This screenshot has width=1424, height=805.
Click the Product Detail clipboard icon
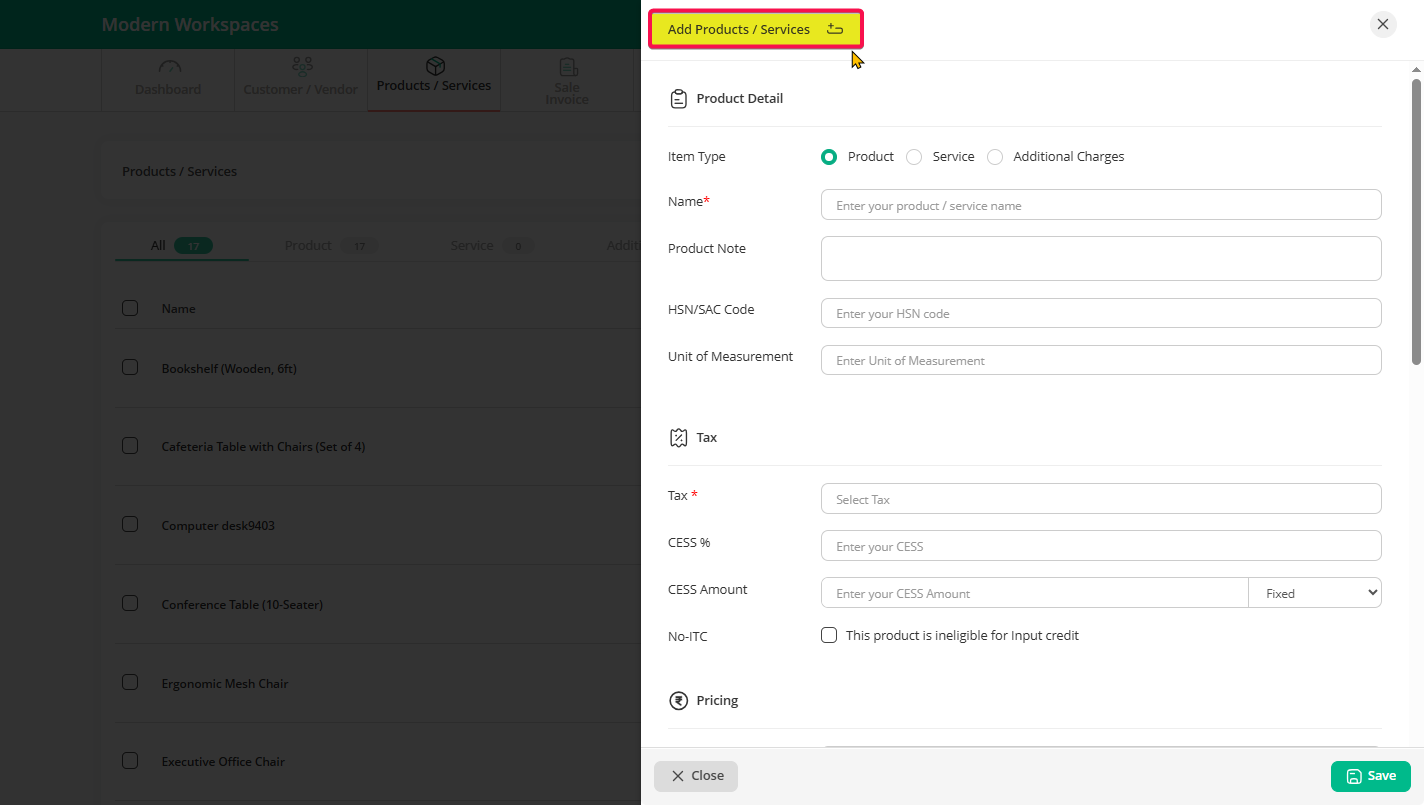pyautogui.click(x=678, y=99)
